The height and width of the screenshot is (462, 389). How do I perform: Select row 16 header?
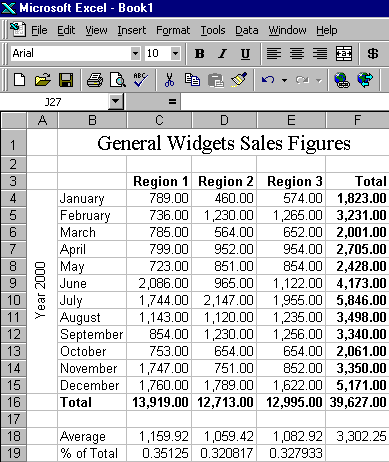14,402
